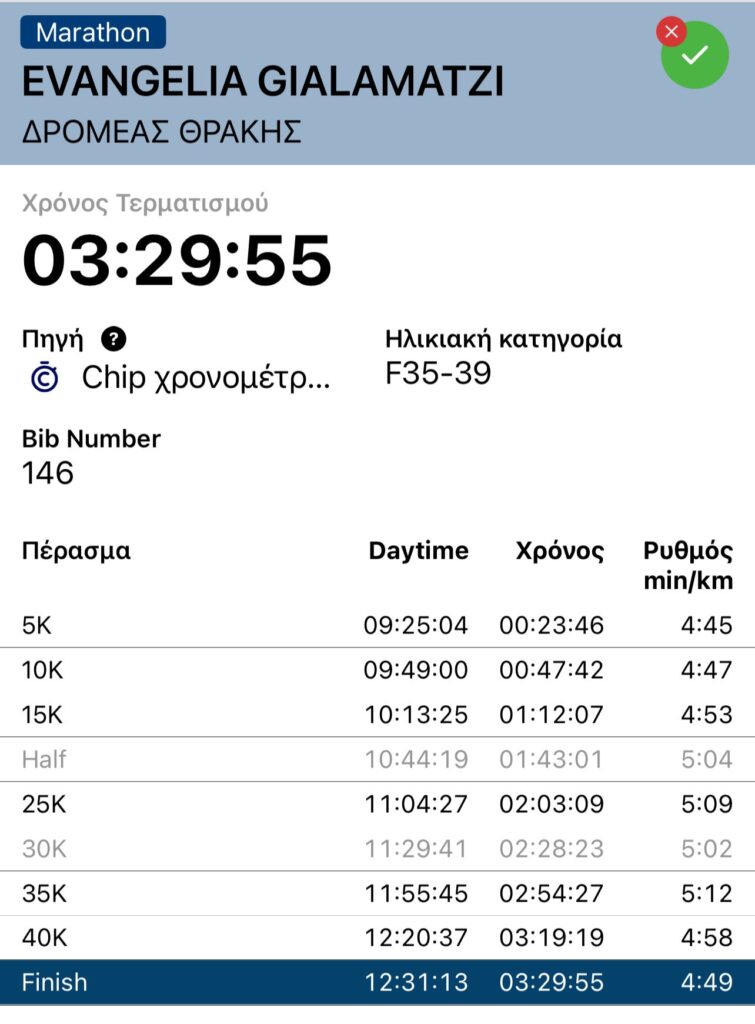
Task: Click bib number 146
Action: tap(48, 473)
